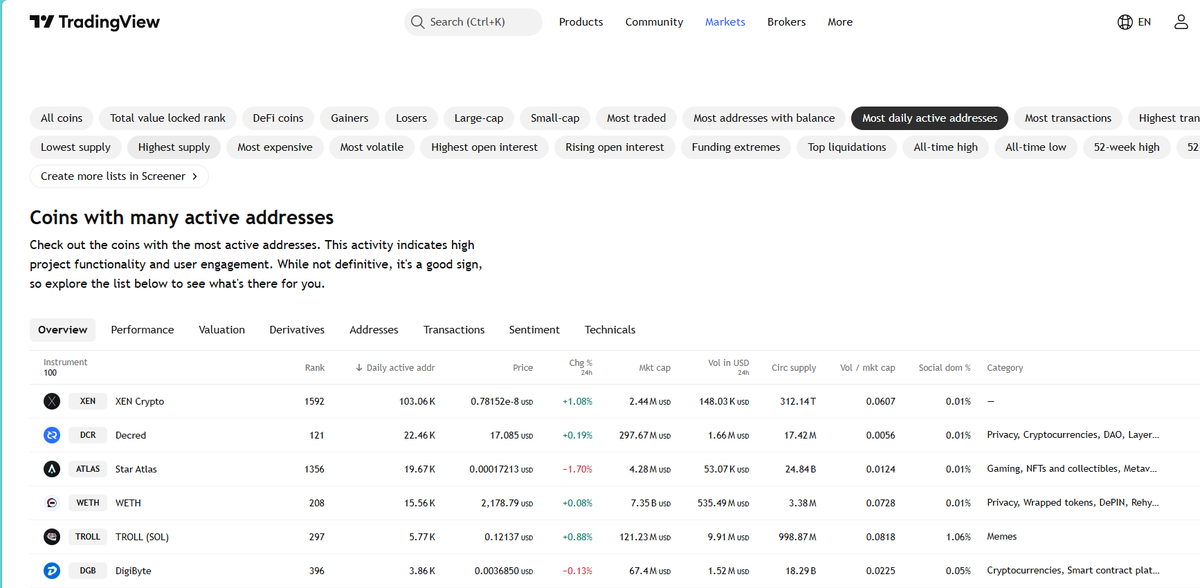Image resolution: width=1200 pixels, height=588 pixels.
Task: Select the All coins filter chip
Action: click(x=62, y=118)
